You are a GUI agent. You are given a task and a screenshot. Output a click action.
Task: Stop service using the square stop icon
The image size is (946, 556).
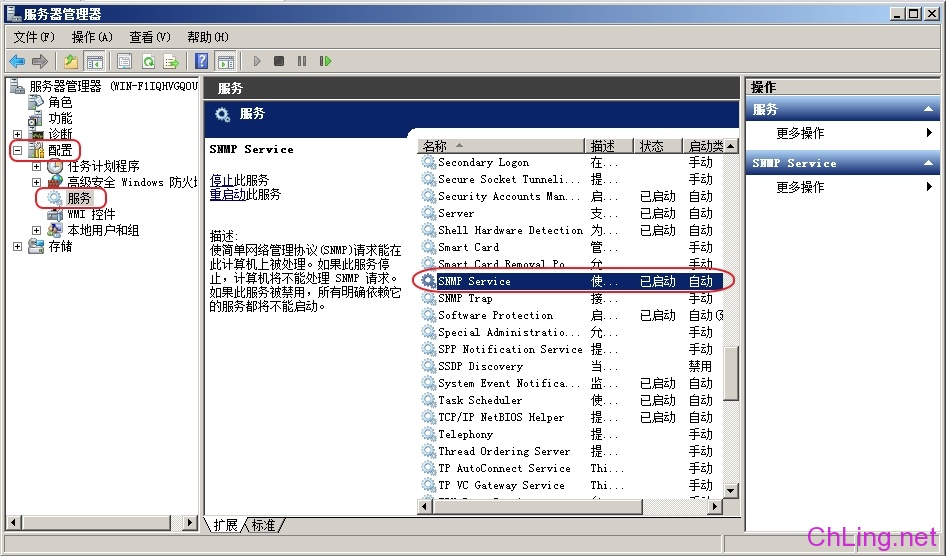tap(279, 61)
